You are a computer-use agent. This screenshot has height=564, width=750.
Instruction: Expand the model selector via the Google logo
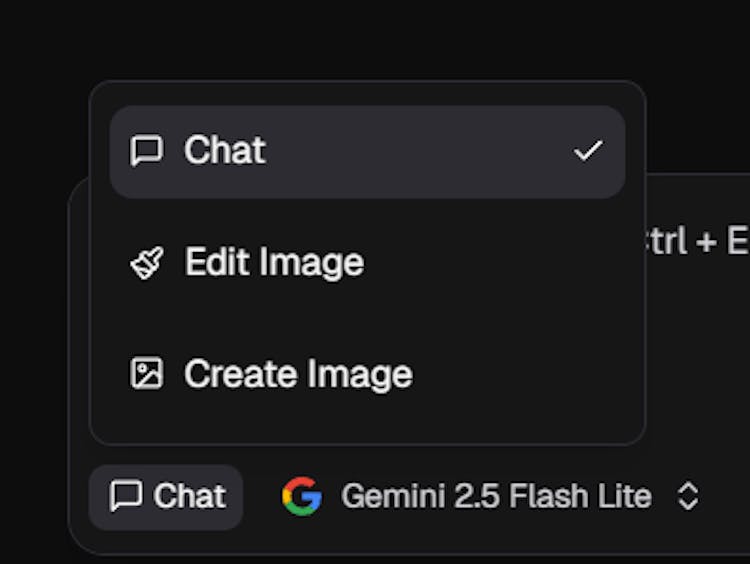301,496
